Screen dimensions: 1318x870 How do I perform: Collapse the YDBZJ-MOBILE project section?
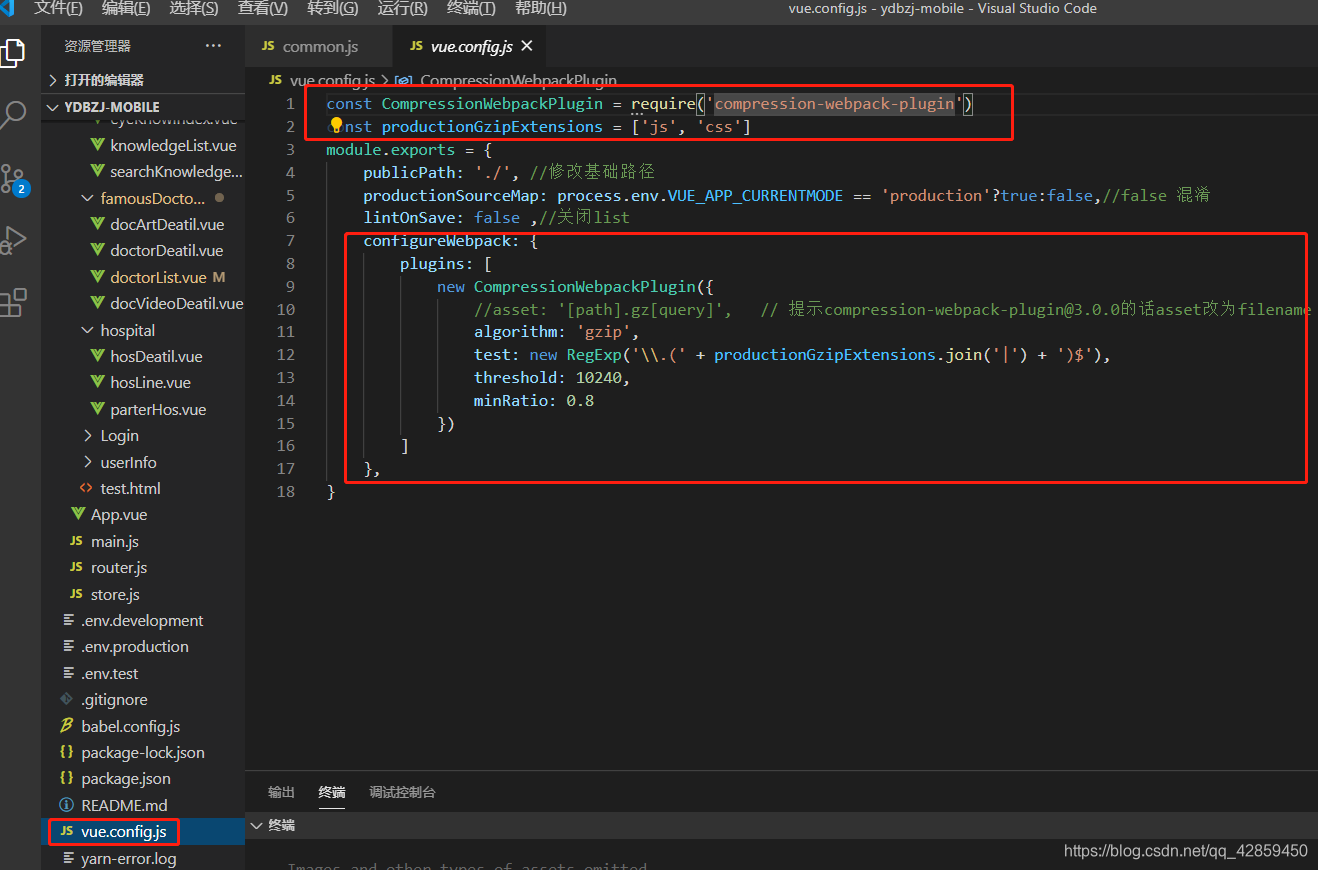(x=143, y=107)
